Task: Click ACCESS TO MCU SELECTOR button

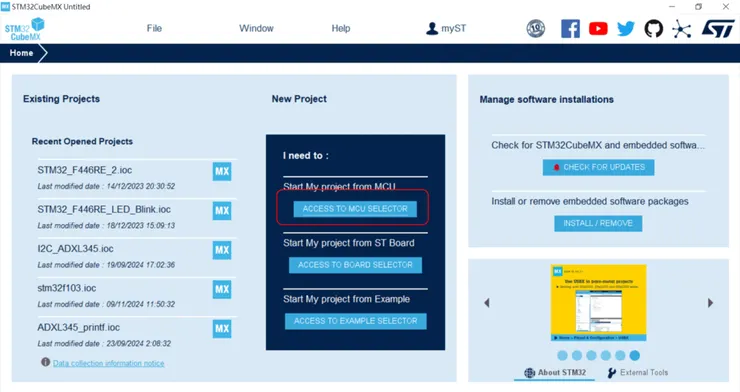Action: pos(355,209)
